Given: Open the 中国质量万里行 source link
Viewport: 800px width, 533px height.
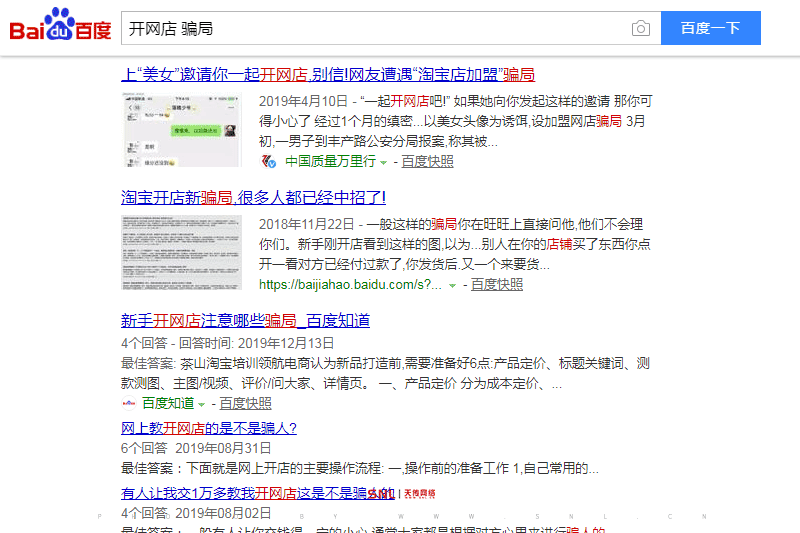Looking at the screenshot, I should pyautogui.click(x=330, y=162).
